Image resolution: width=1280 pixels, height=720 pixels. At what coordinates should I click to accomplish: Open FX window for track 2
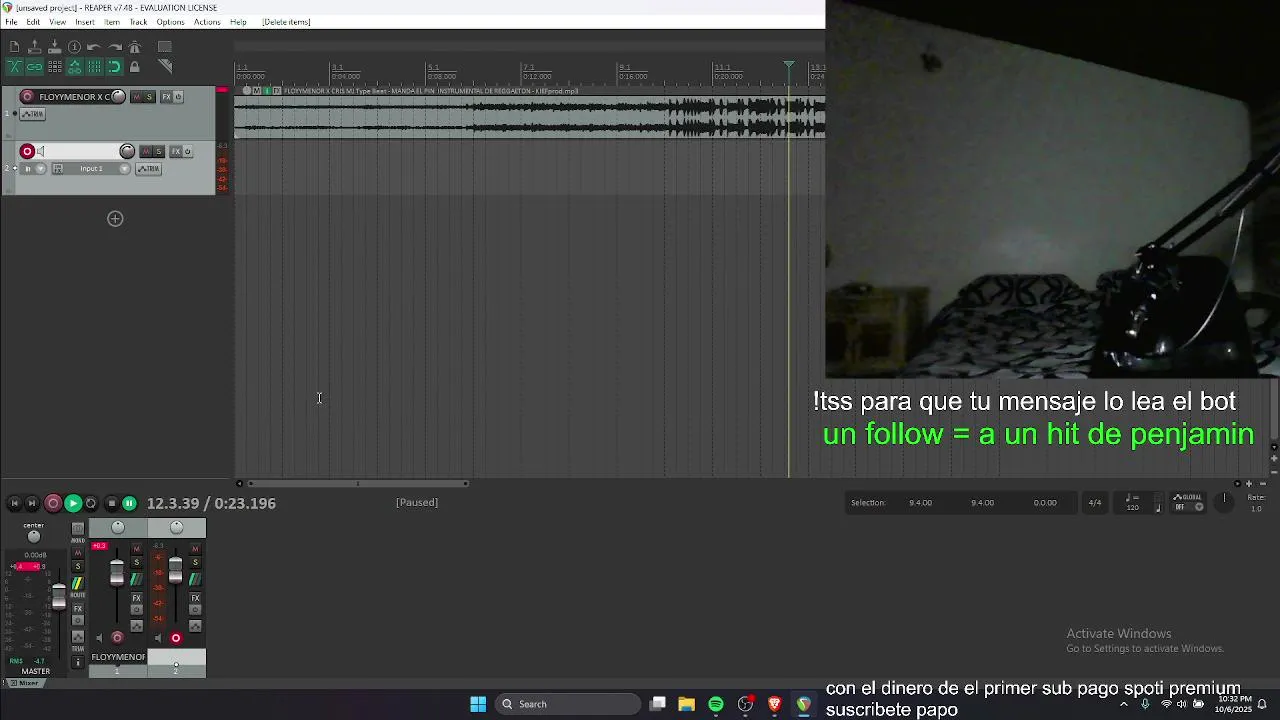point(175,151)
